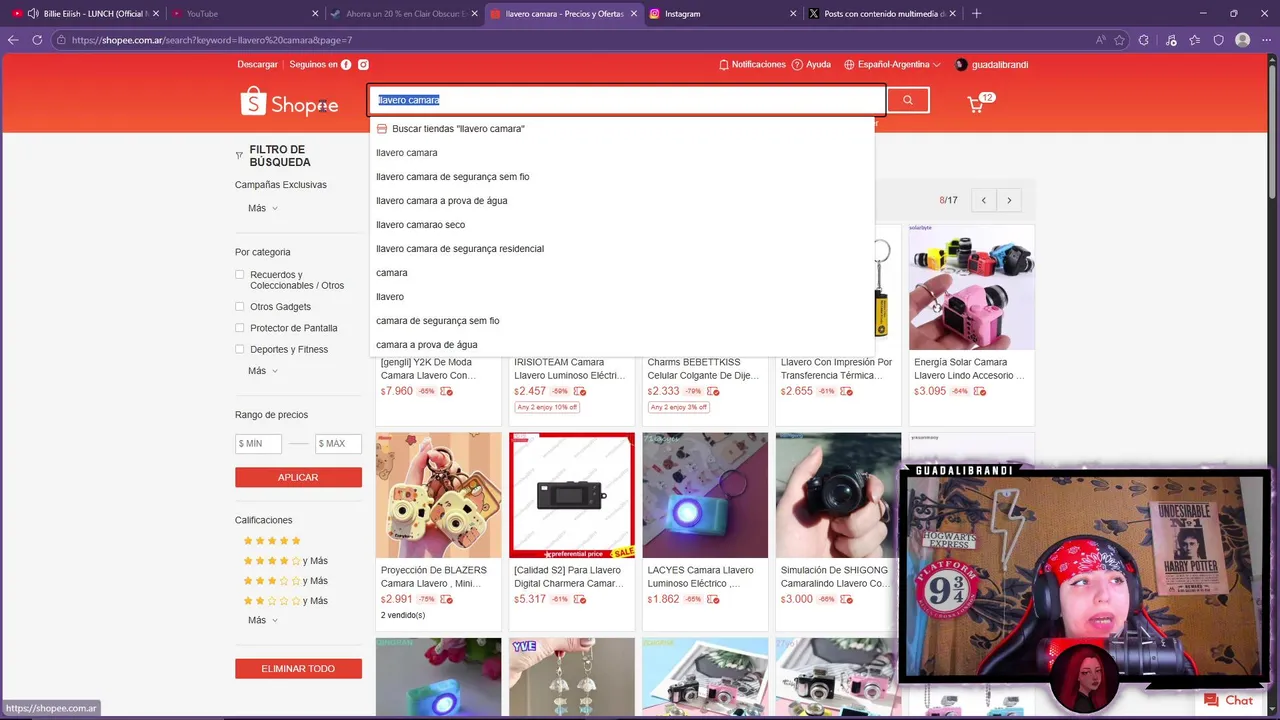Reload the page
Image resolution: width=1280 pixels, height=720 pixels.
point(37,40)
